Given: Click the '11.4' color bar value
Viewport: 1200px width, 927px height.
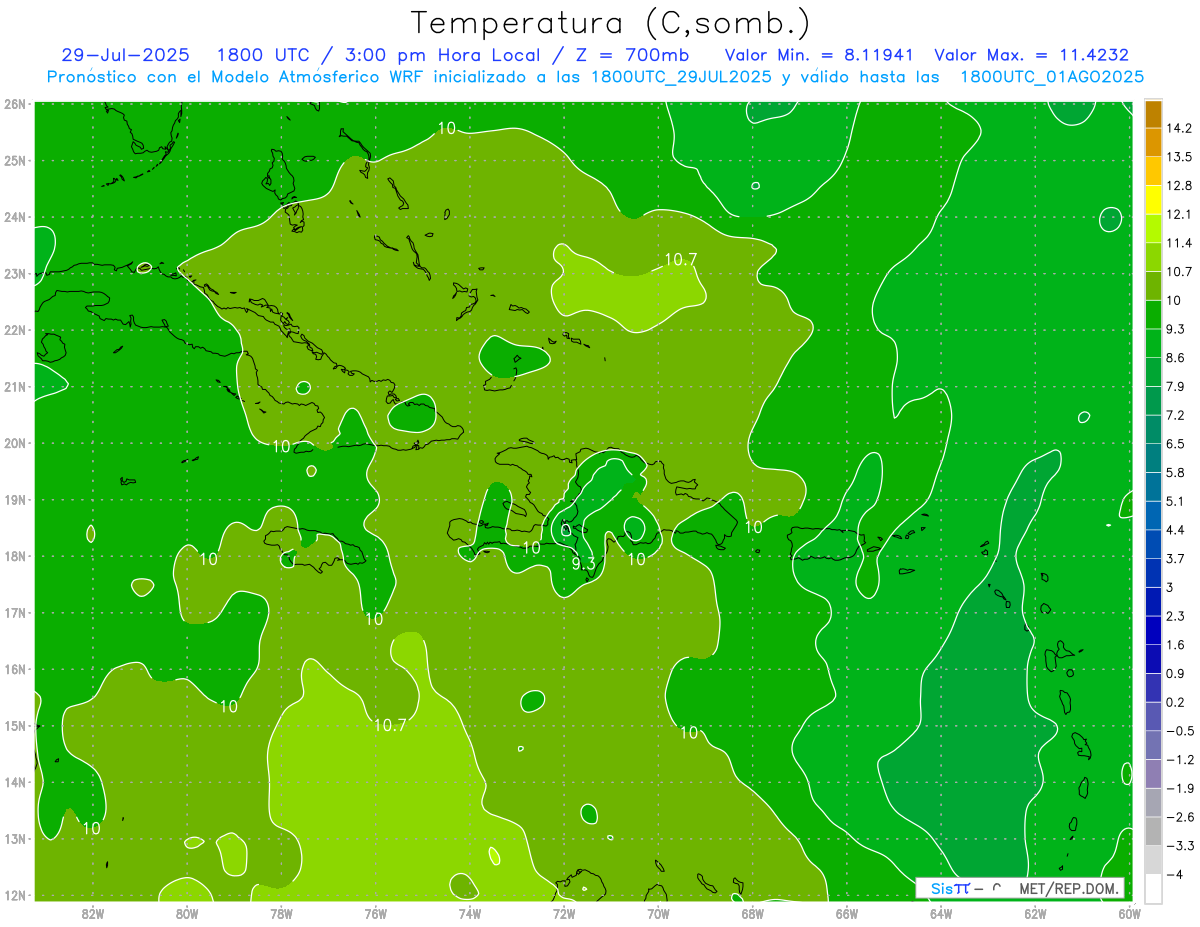Looking at the screenshot, I should (x=1179, y=243).
